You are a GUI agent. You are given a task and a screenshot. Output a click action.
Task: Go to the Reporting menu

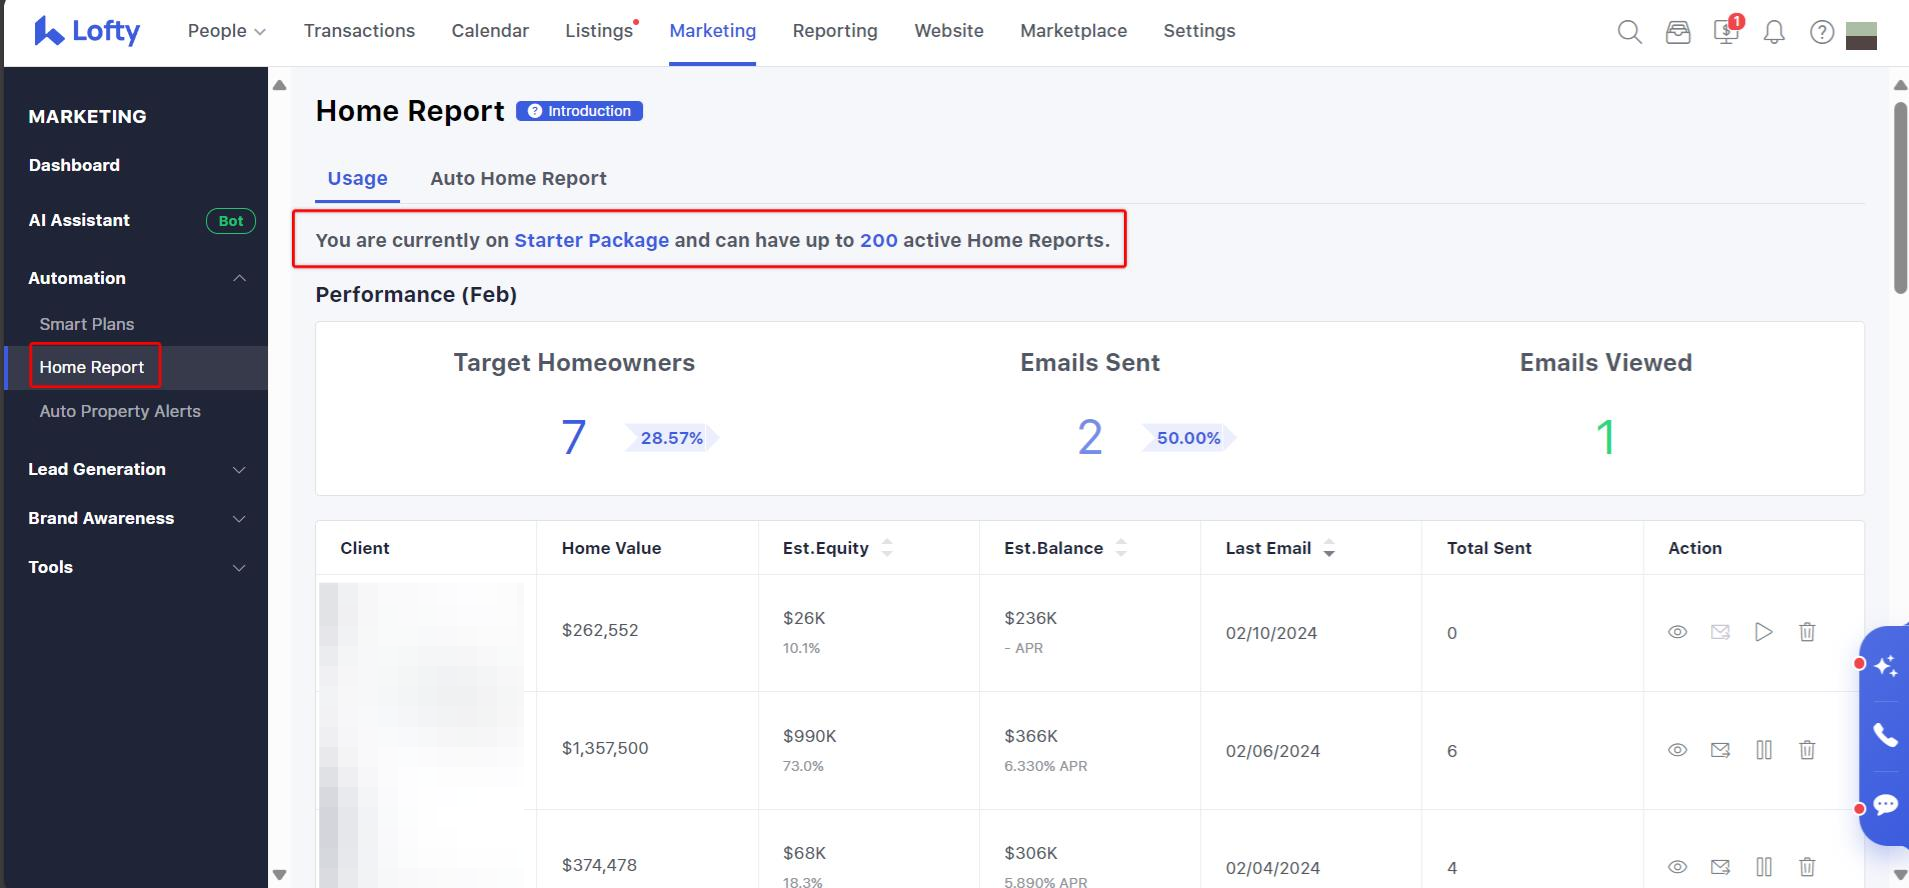[834, 31]
